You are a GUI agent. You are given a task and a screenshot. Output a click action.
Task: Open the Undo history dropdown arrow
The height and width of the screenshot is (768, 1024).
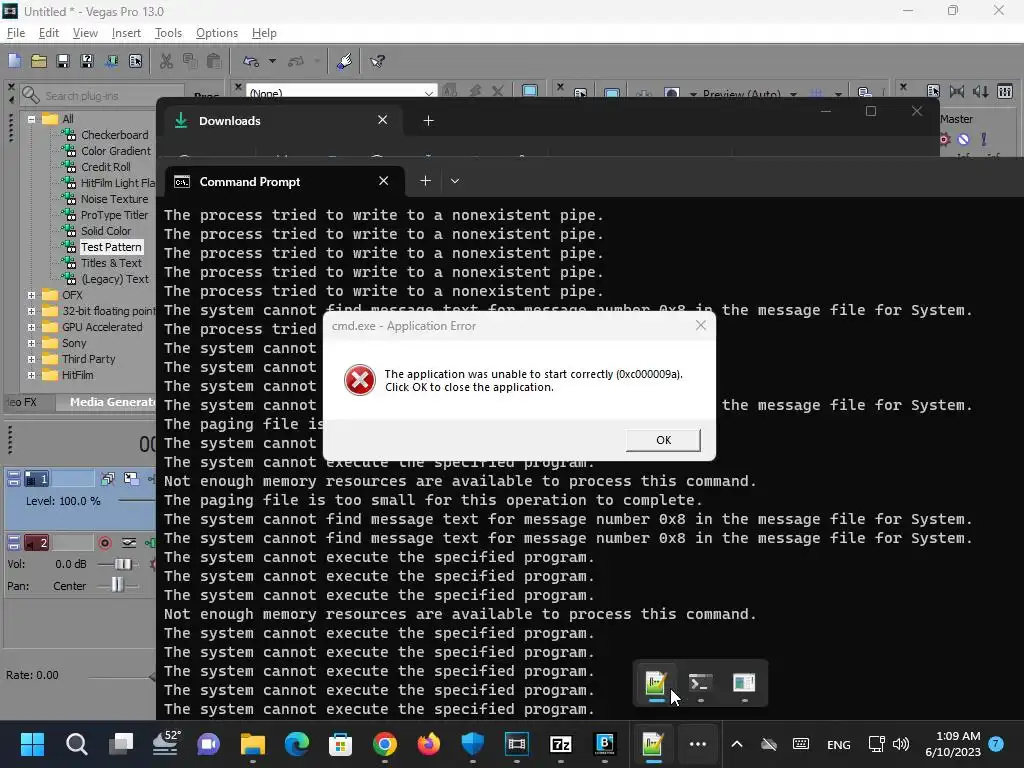[x=272, y=61]
